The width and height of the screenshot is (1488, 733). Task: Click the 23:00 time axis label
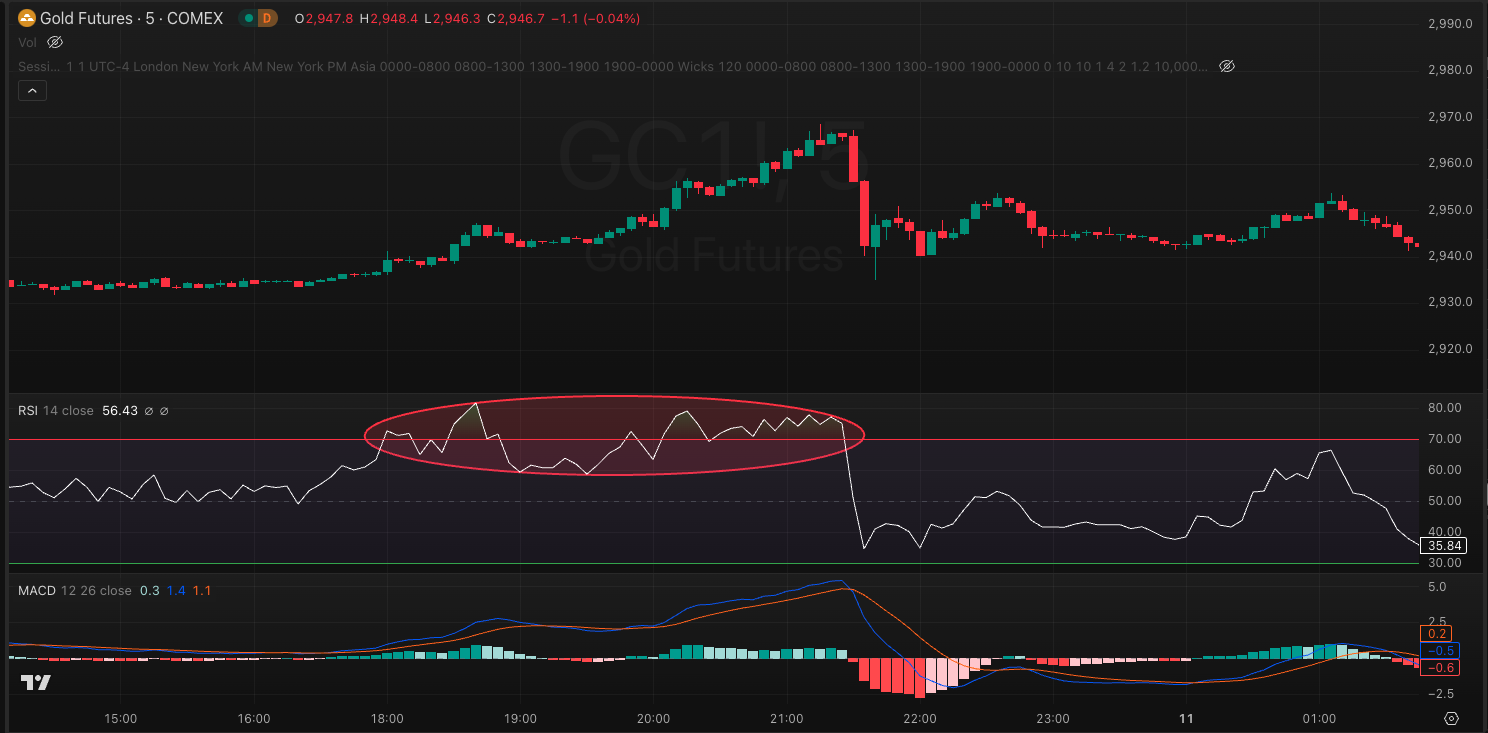coord(1053,719)
